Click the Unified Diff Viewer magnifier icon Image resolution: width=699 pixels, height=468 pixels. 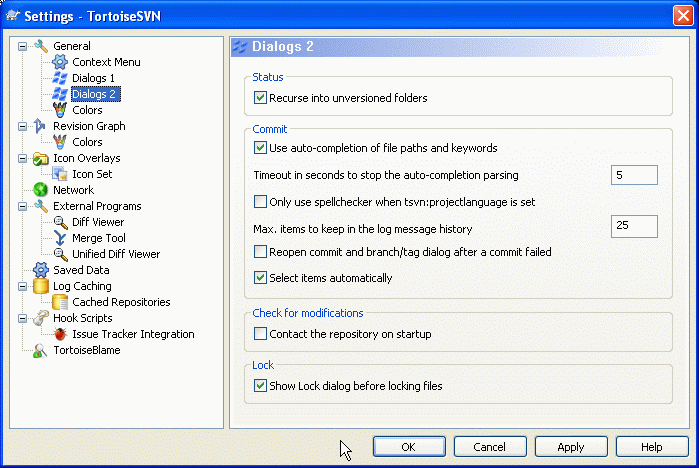[x=60, y=254]
